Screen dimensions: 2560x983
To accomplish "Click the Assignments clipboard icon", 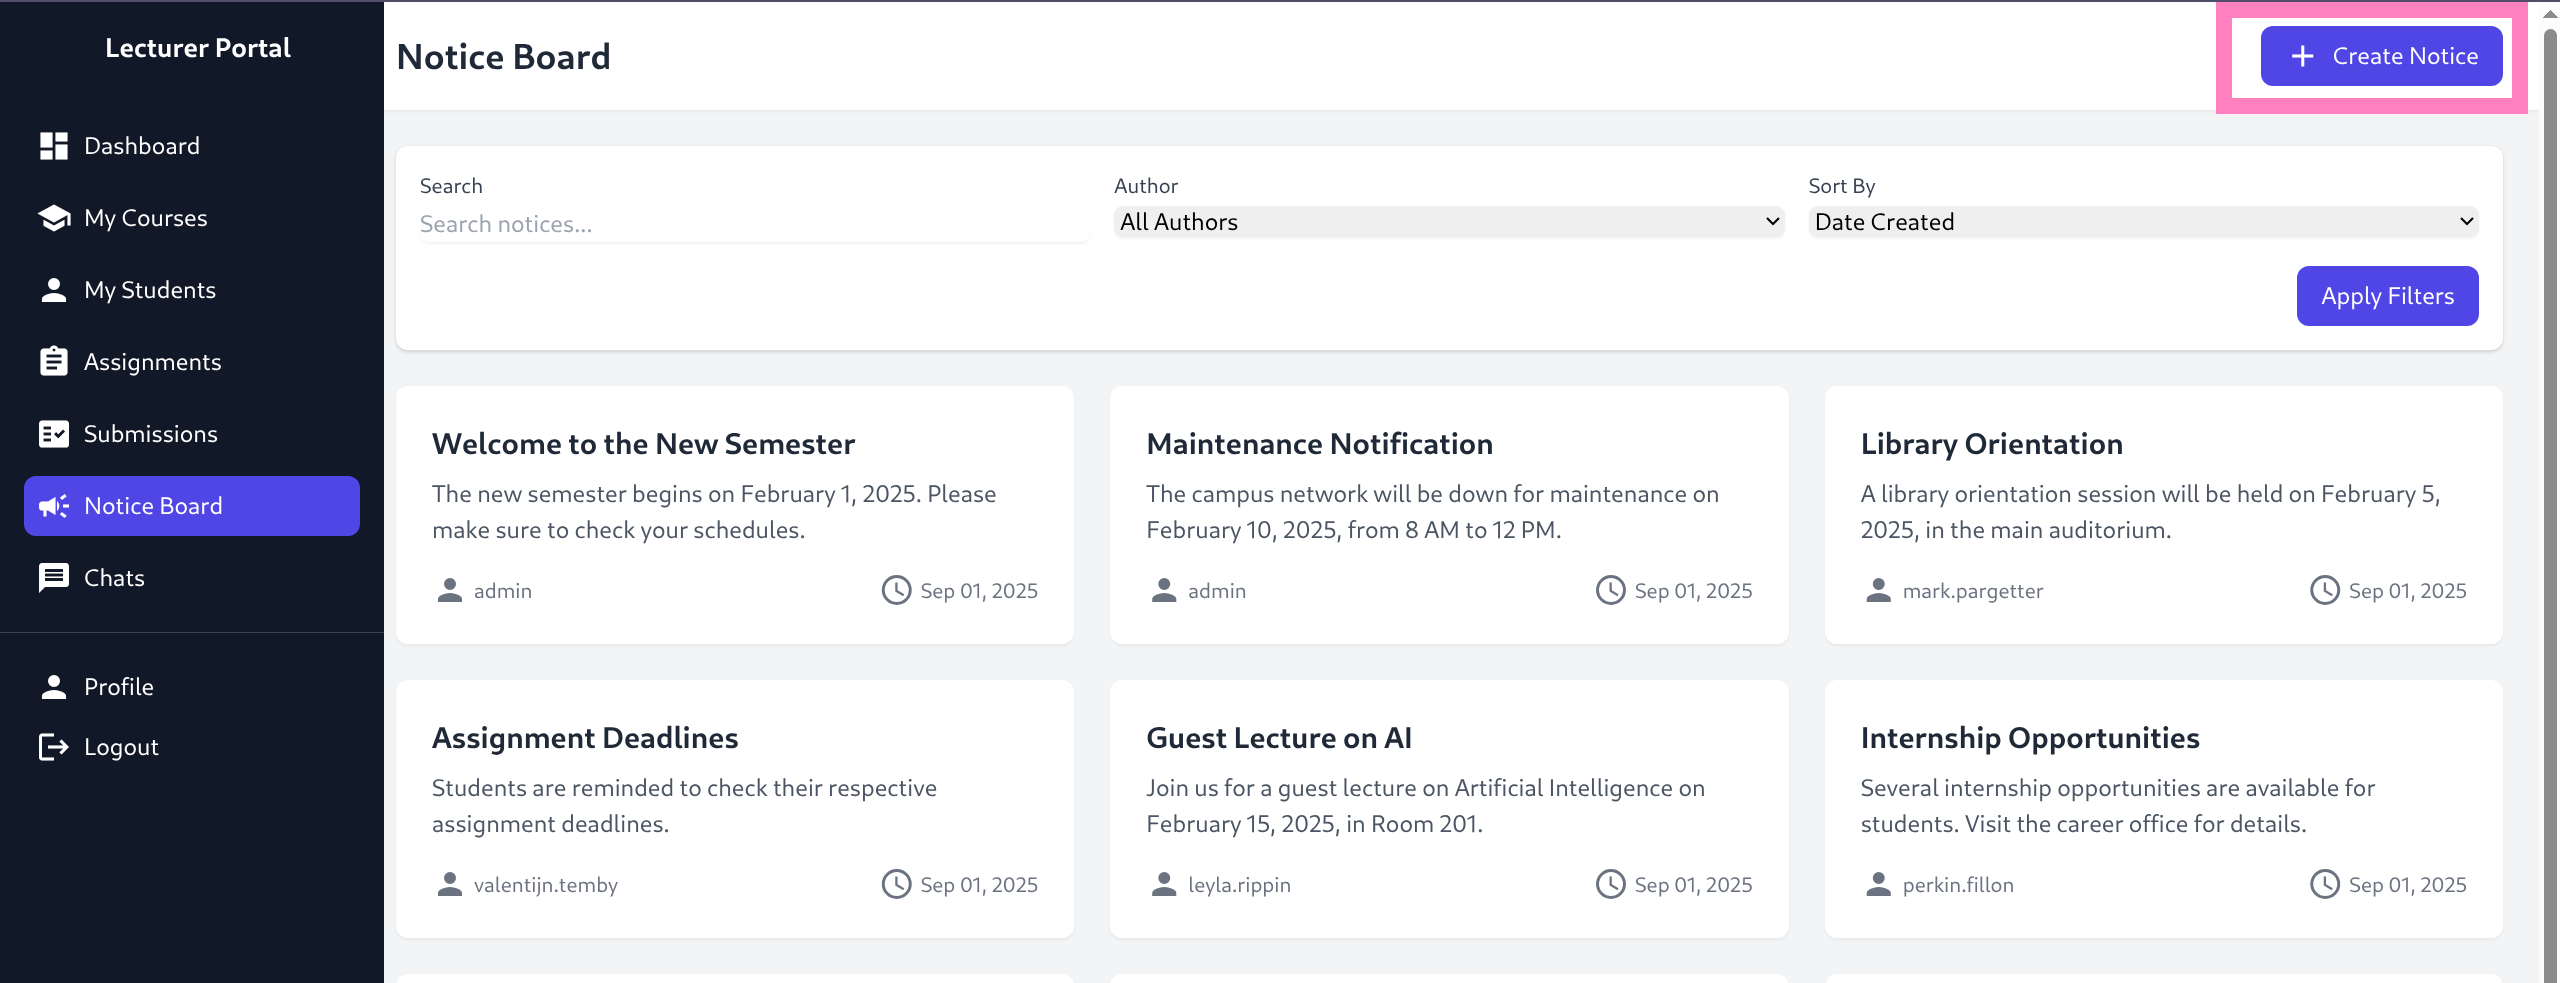I will pyautogui.click(x=54, y=362).
